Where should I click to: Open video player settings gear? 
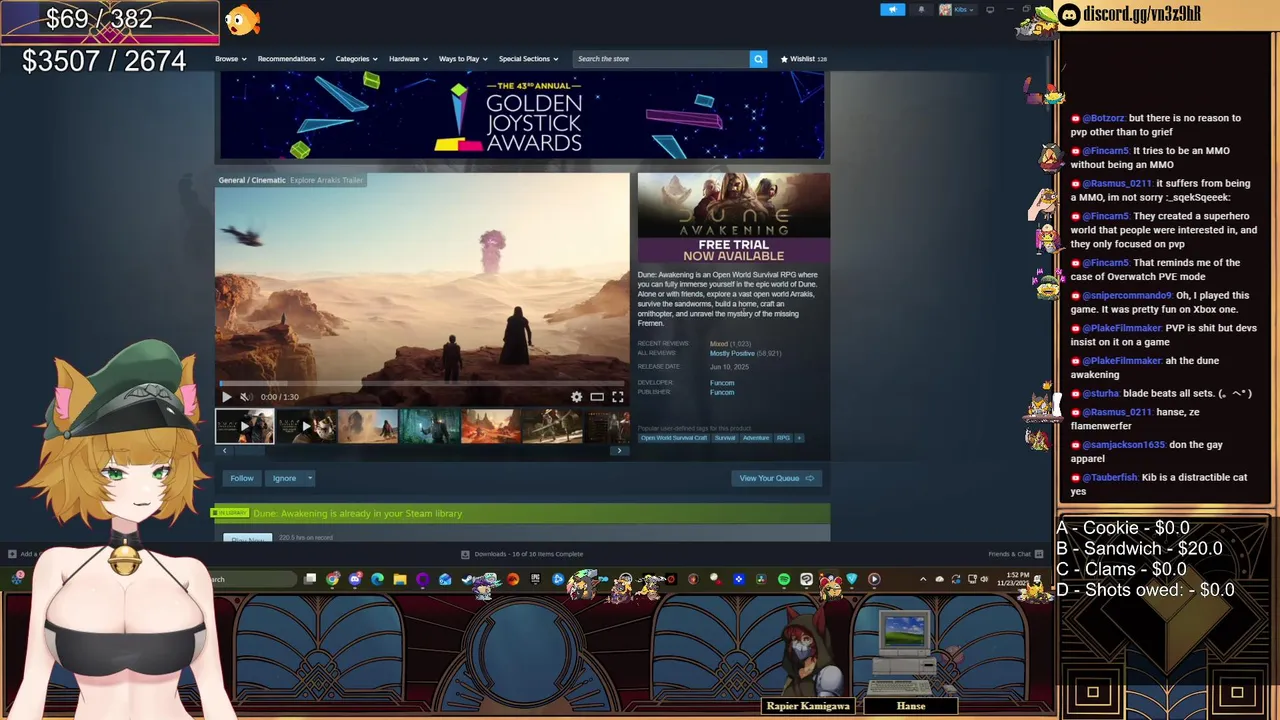coord(576,397)
